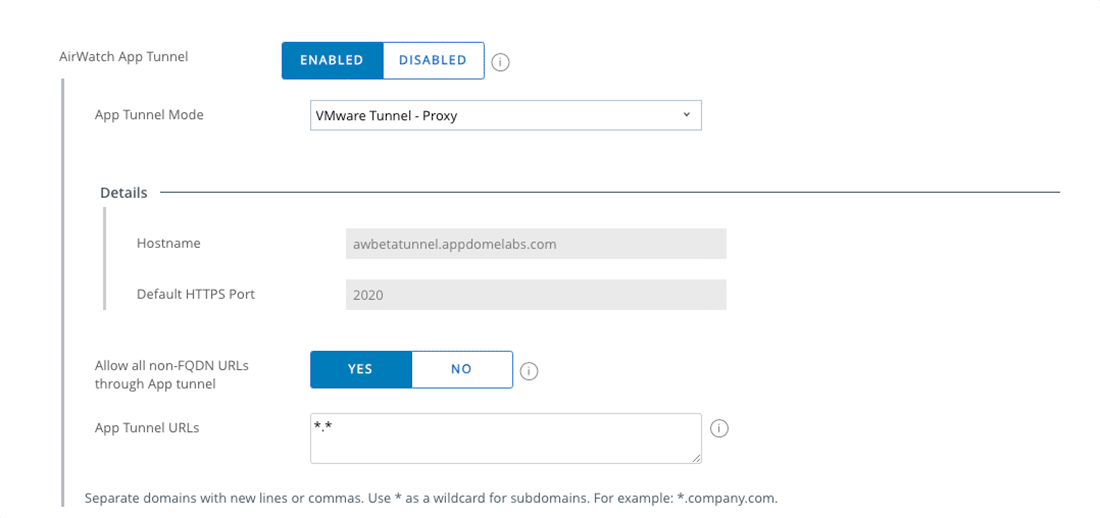Select YES for non-FQDN URLs
Viewport: 1100px width, 518px height.
[x=360, y=369]
